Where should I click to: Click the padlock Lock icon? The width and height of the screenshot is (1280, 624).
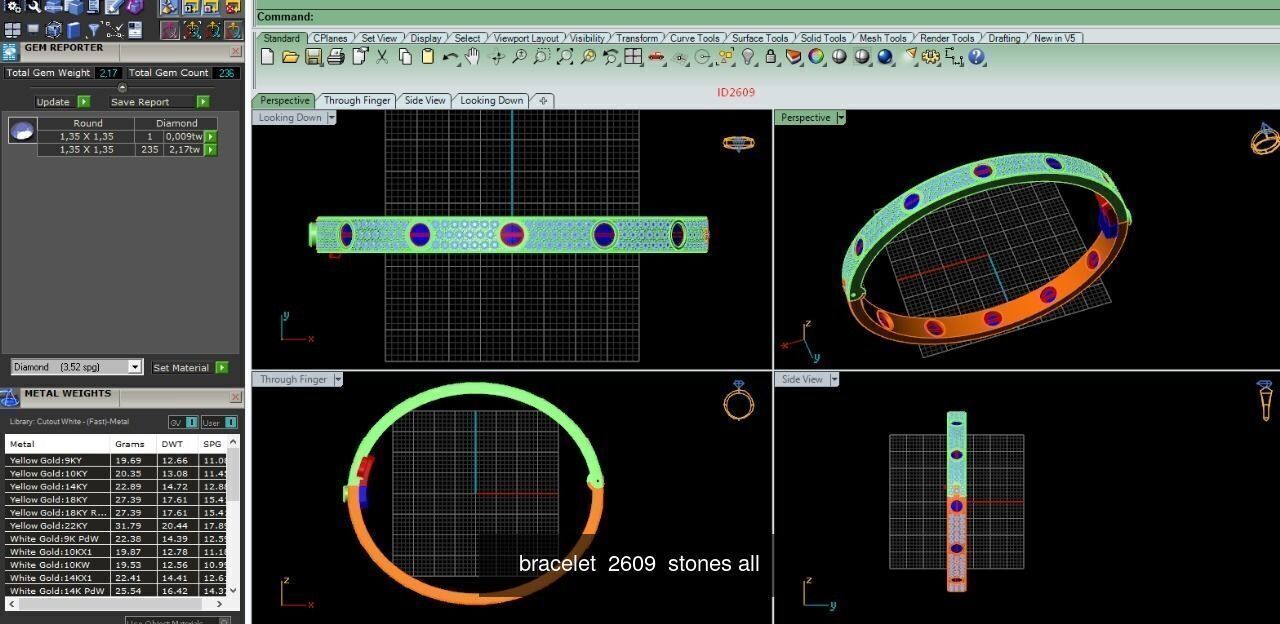pos(770,57)
